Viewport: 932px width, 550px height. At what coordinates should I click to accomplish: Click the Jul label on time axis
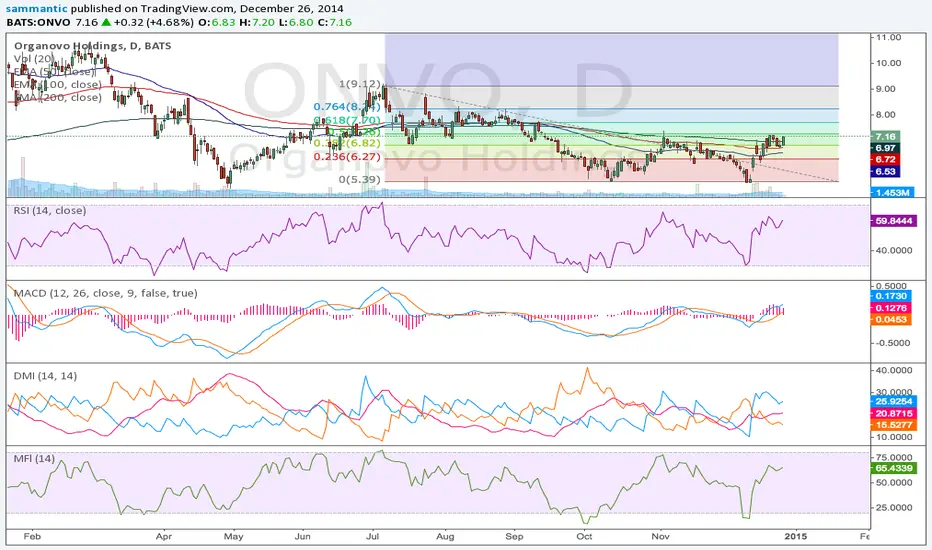click(372, 536)
